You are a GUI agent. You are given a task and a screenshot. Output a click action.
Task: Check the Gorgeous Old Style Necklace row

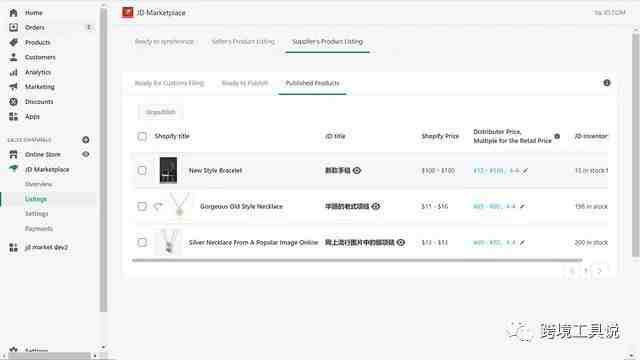142,206
